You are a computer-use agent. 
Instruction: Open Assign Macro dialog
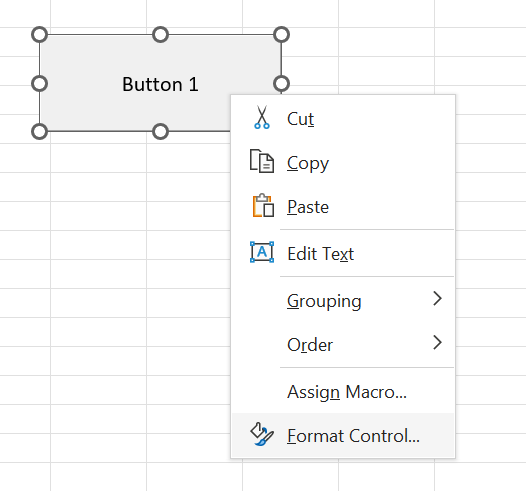[343, 391]
